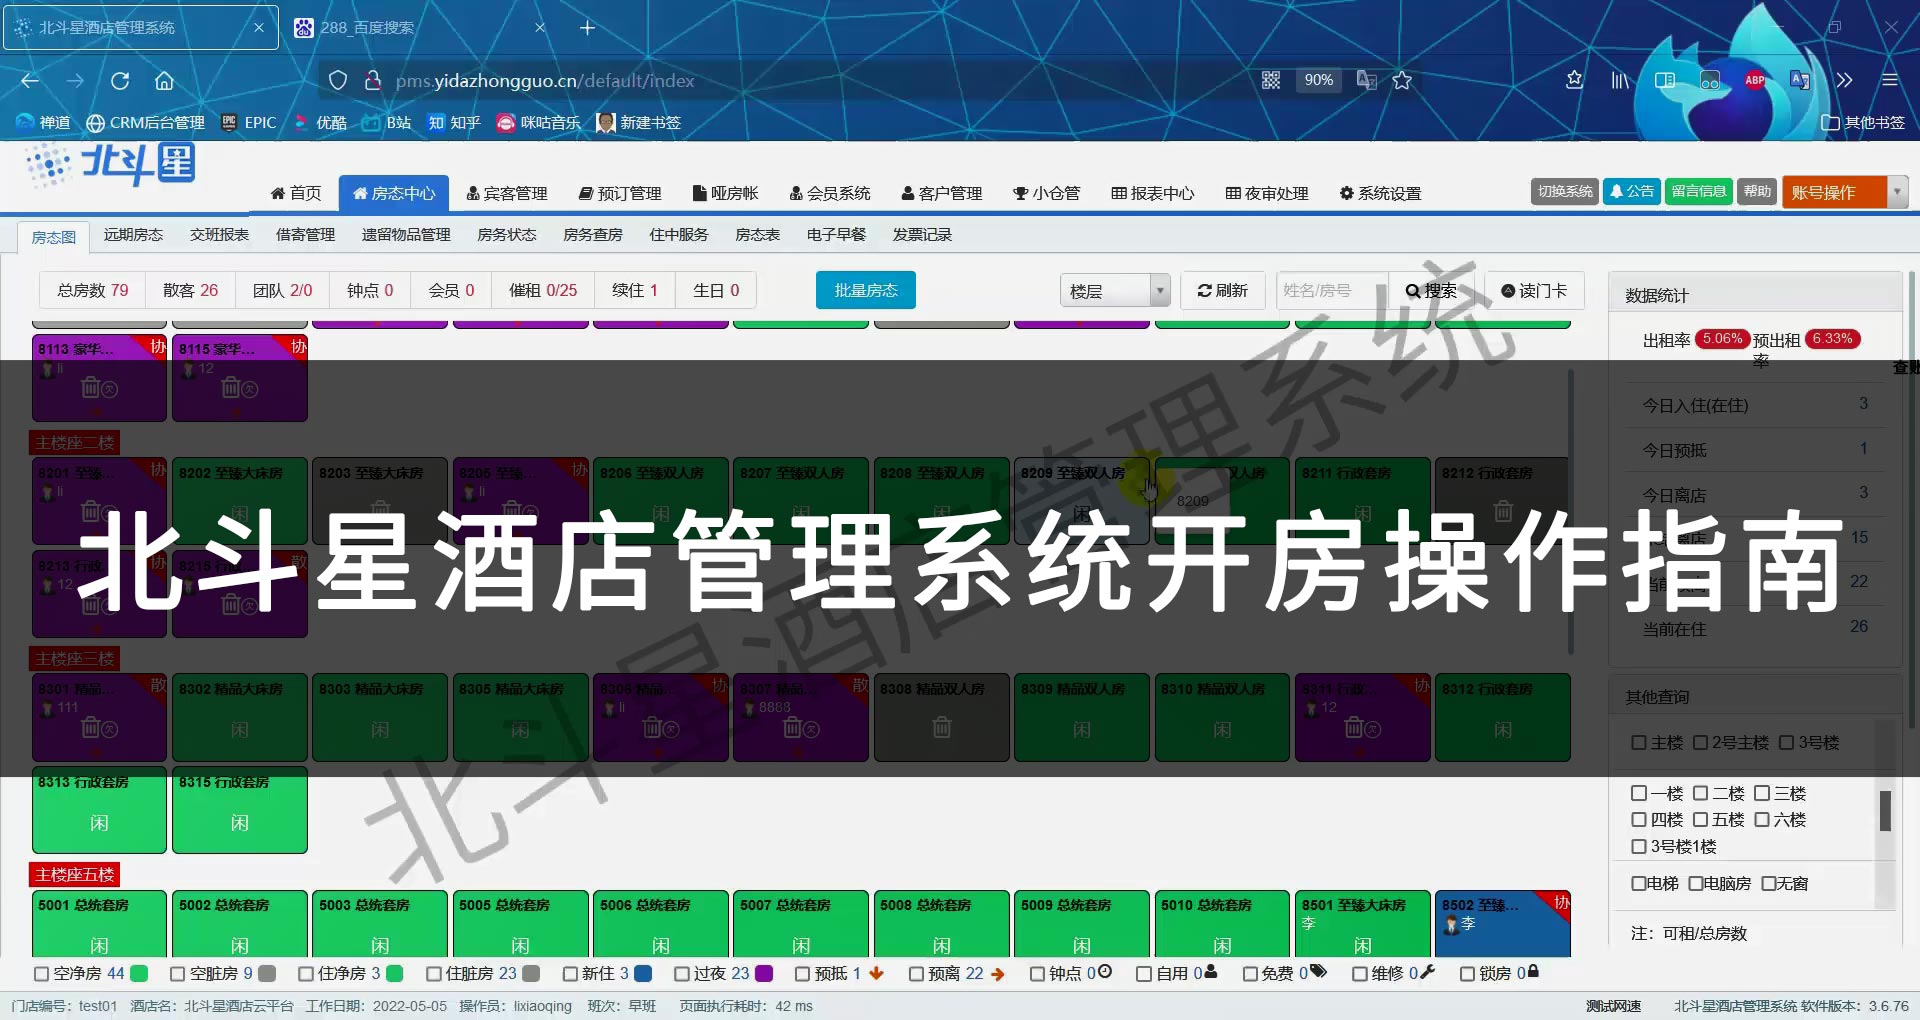Switch to the 远期房态 tab
The width and height of the screenshot is (1920, 1020).
[133, 234]
